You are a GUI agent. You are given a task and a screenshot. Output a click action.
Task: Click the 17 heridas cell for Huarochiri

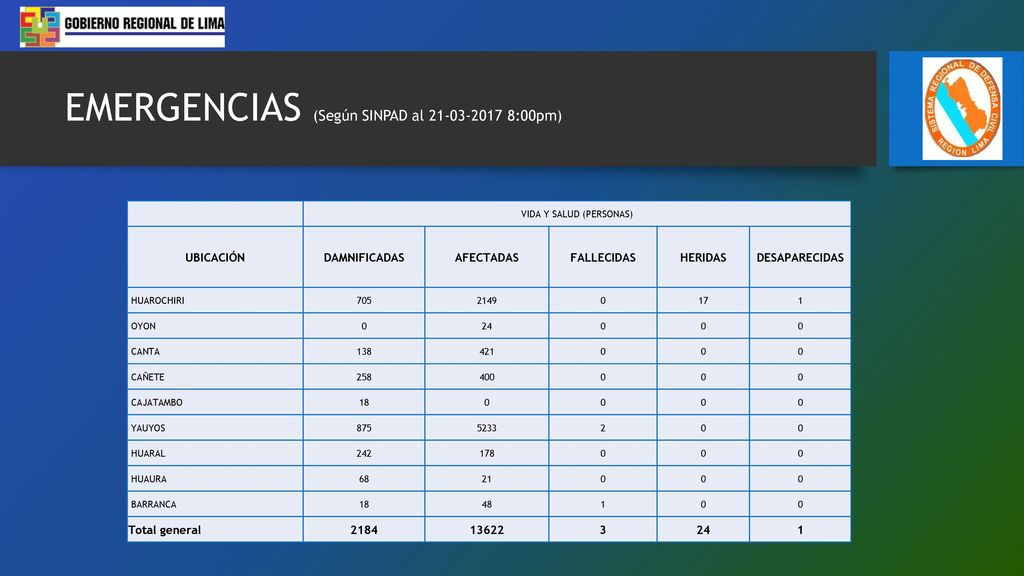(x=703, y=300)
